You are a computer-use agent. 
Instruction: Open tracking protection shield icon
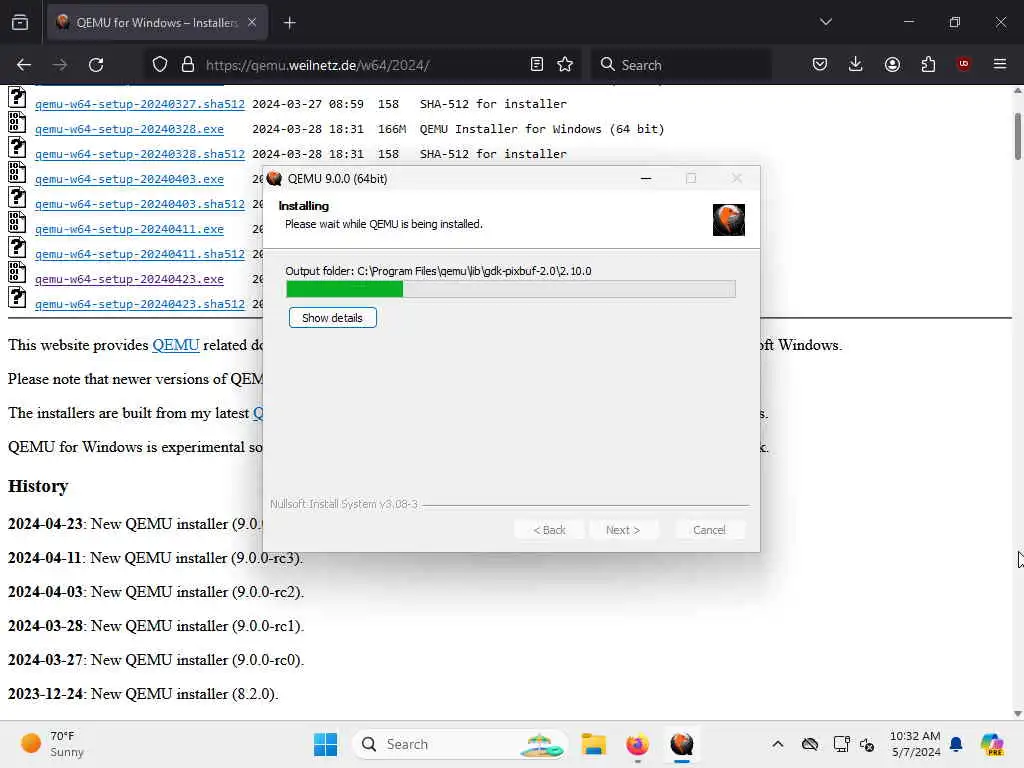[159, 65]
